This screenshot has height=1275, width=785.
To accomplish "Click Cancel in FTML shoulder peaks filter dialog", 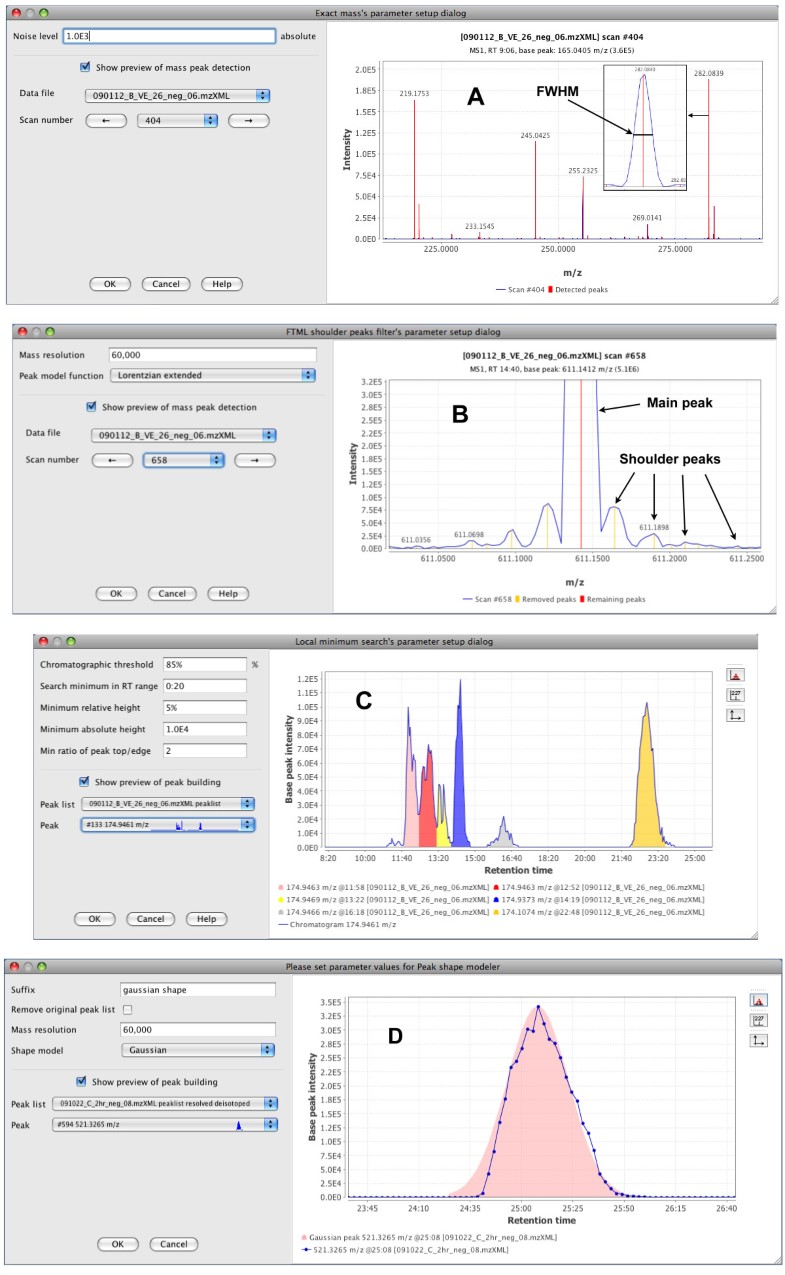I will [x=172, y=593].
